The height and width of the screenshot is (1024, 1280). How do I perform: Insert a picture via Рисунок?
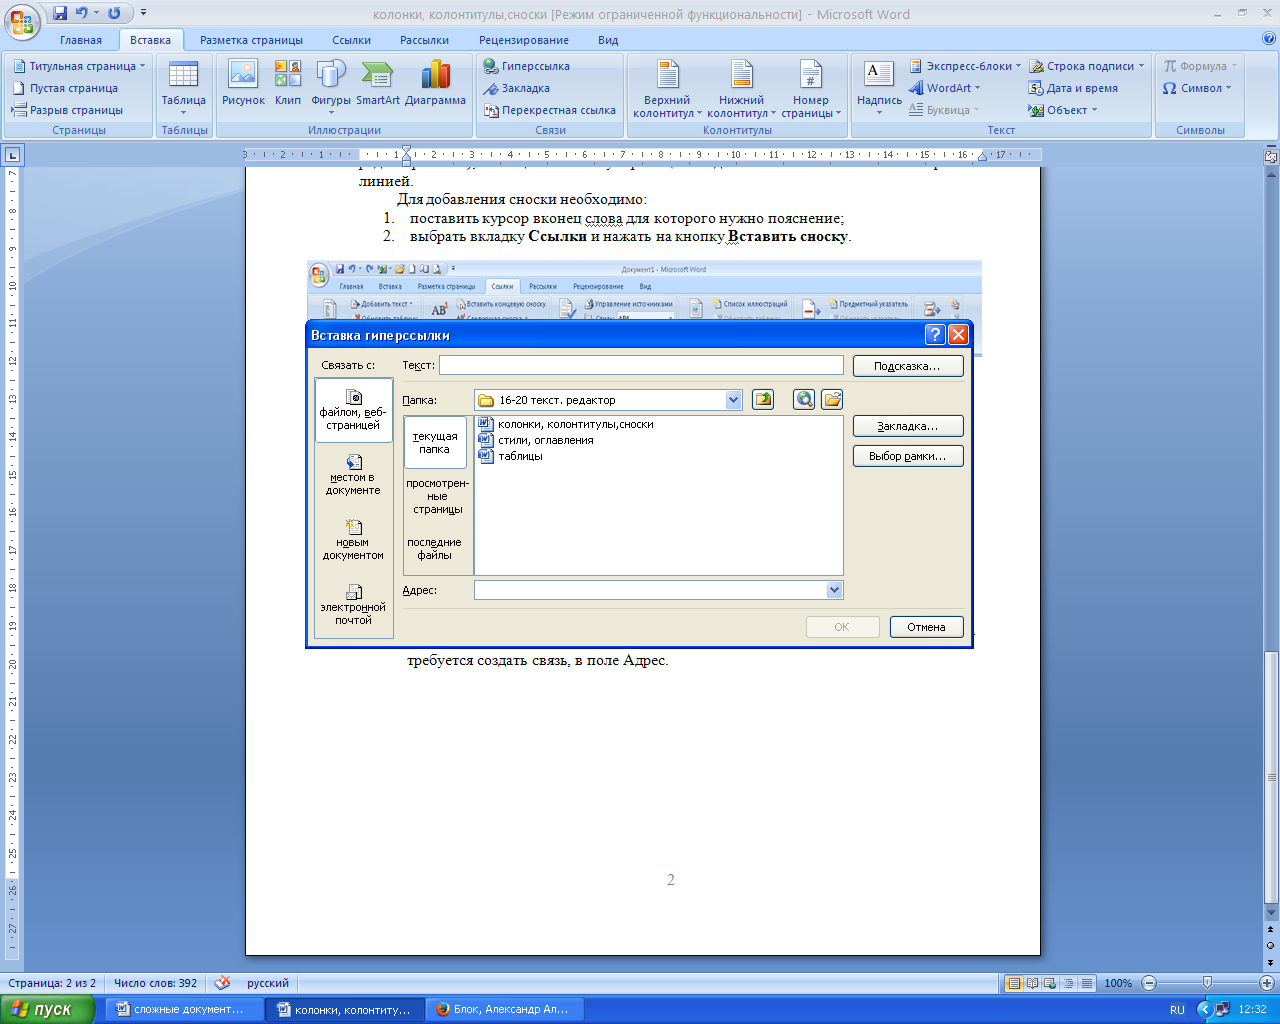pos(243,83)
